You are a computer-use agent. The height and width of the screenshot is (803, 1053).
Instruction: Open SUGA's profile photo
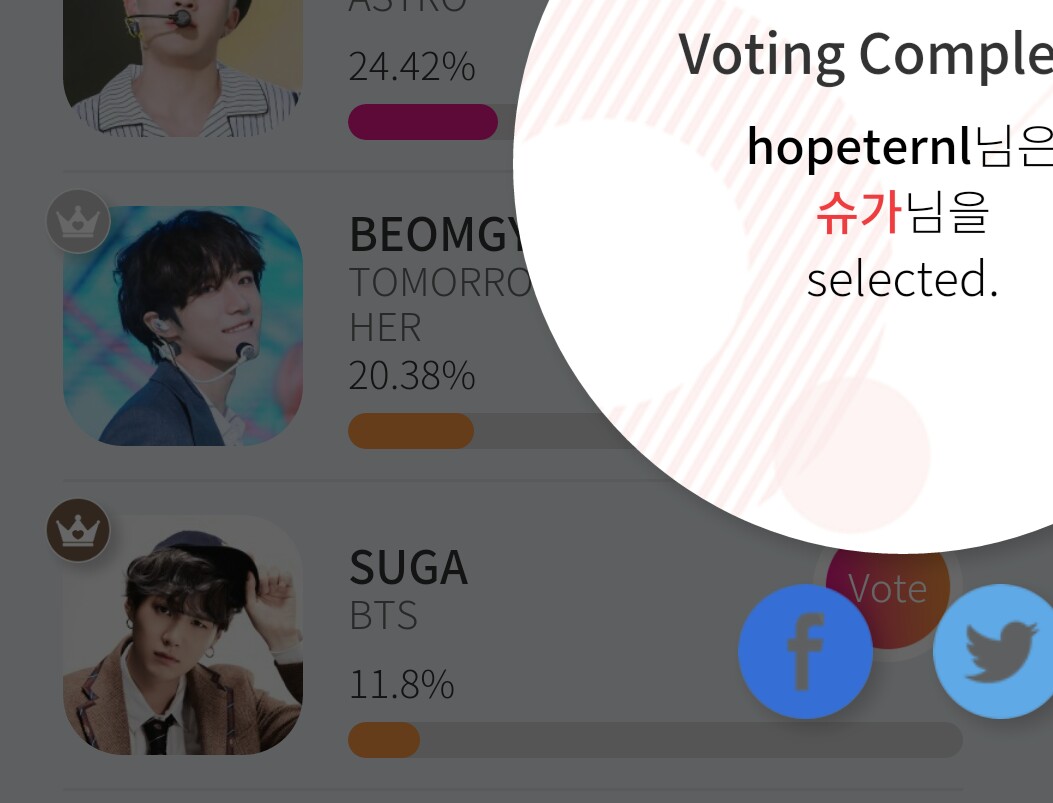pos(183,635)
